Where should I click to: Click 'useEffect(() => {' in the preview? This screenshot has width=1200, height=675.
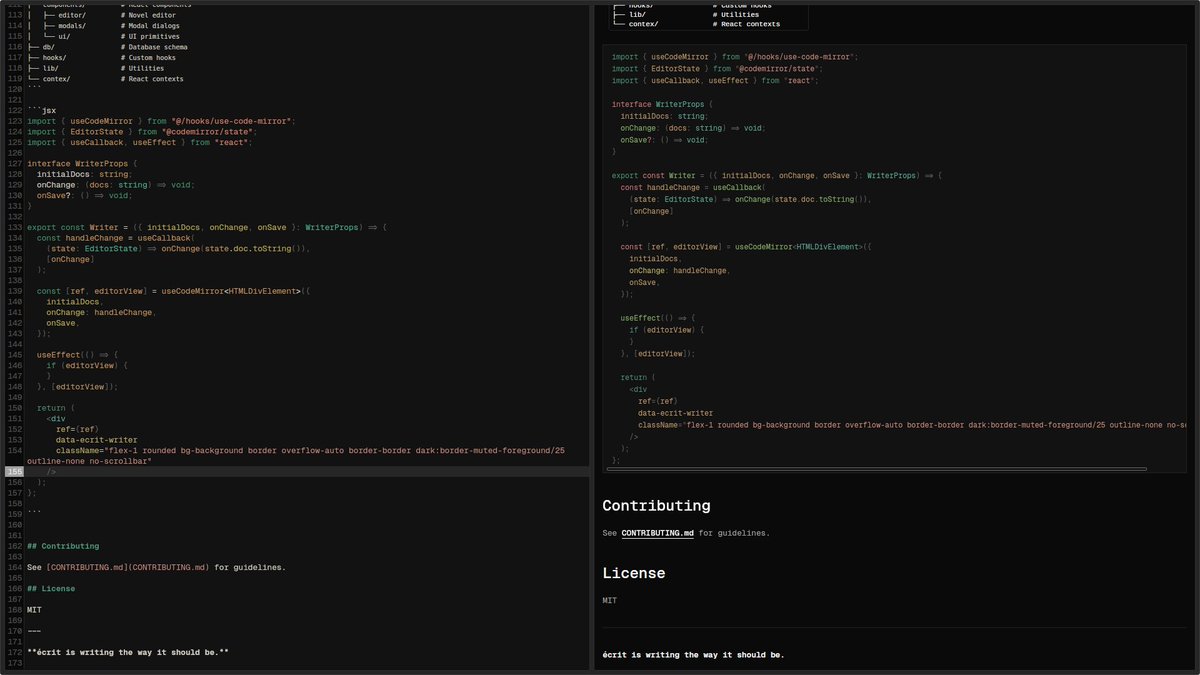point(658,318)
